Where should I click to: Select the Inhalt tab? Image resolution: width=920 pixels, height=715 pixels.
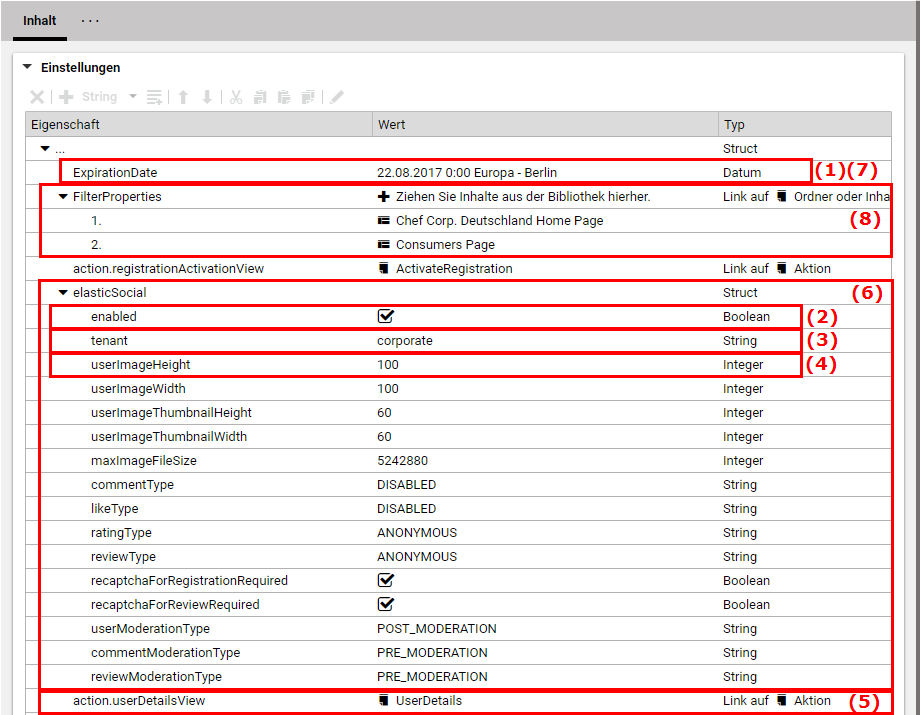pyautogui.click(x=39, y=21)
